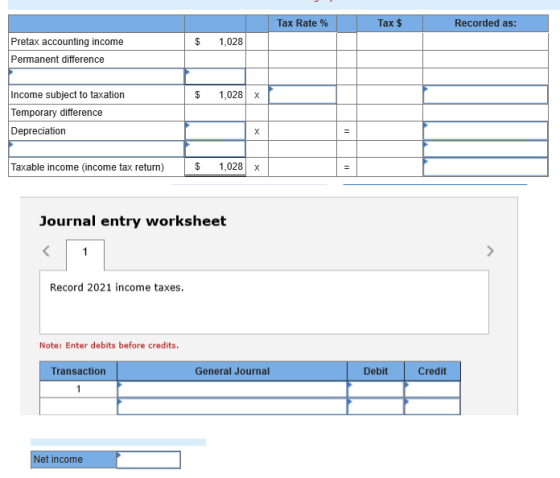Go to previous journal entry with left arrow
The width and height of the screenshot is (560, 478).
point(46,251)
